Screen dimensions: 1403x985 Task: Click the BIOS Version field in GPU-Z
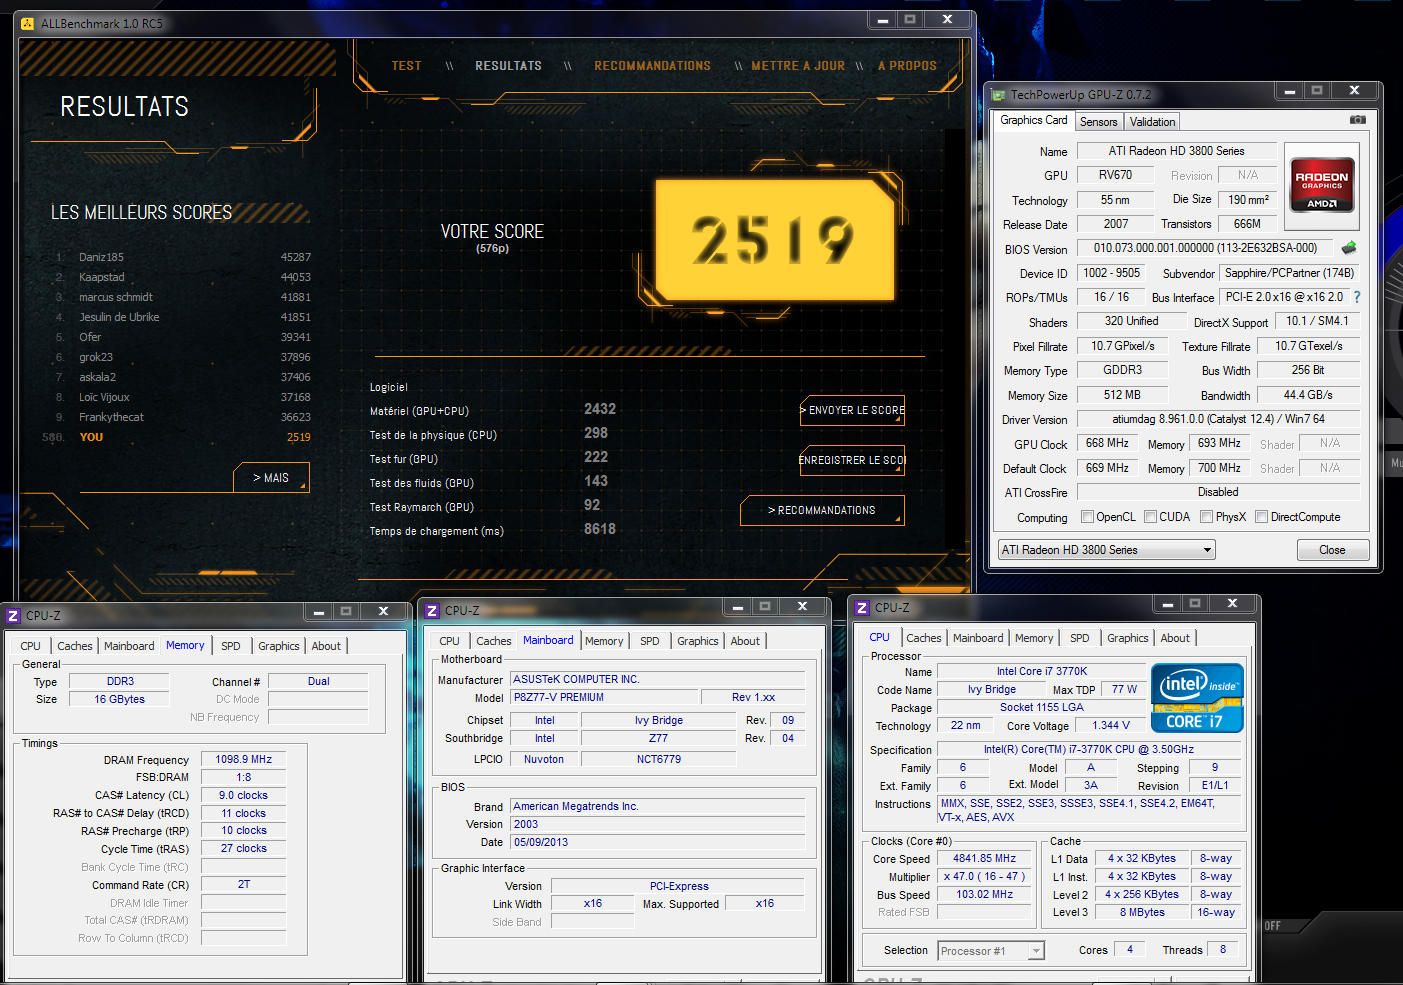pos(1205,248)
